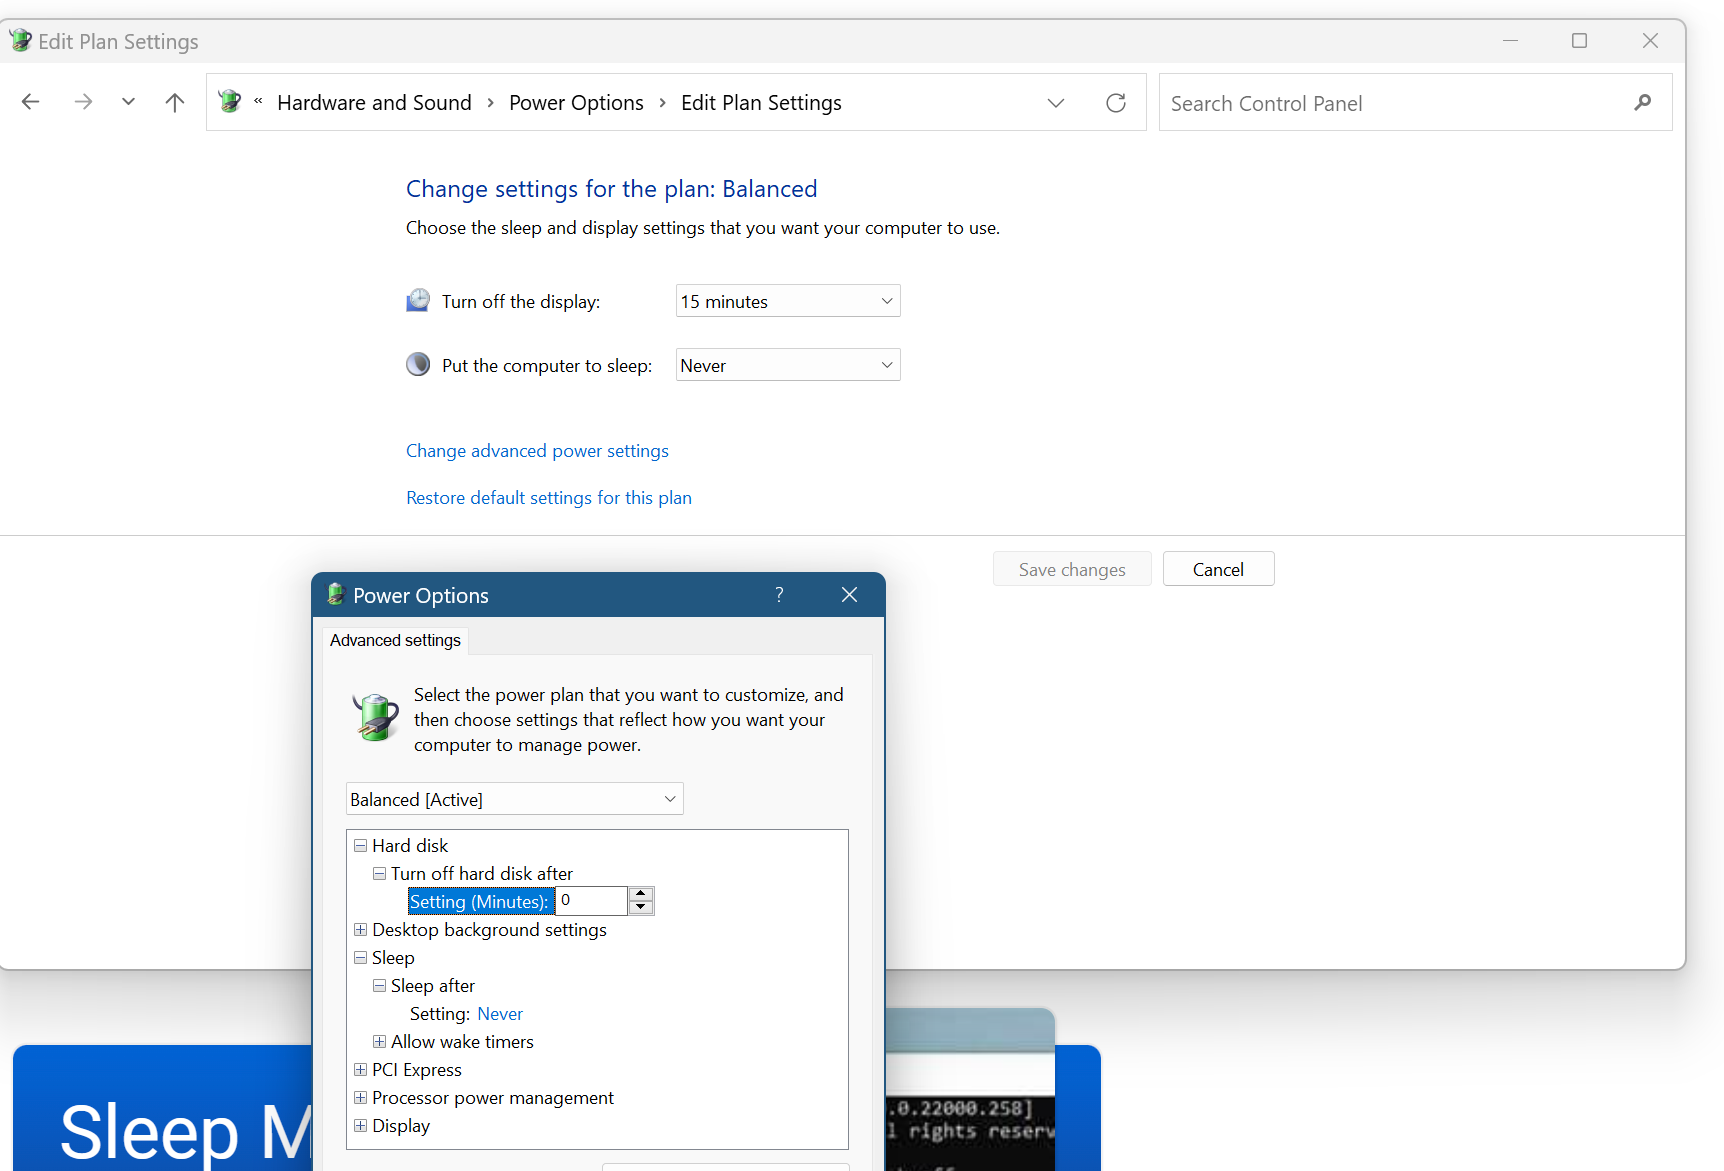The image size is (1724, 1171).
Task: Open Change advanced power settings
Action: pyautogui.click(x=537, y=450)
